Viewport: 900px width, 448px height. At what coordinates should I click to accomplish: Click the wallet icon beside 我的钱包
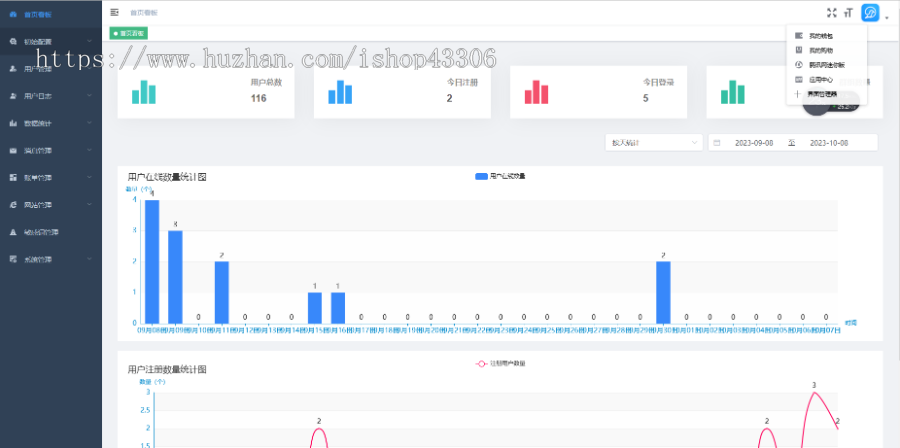(798, 36)
